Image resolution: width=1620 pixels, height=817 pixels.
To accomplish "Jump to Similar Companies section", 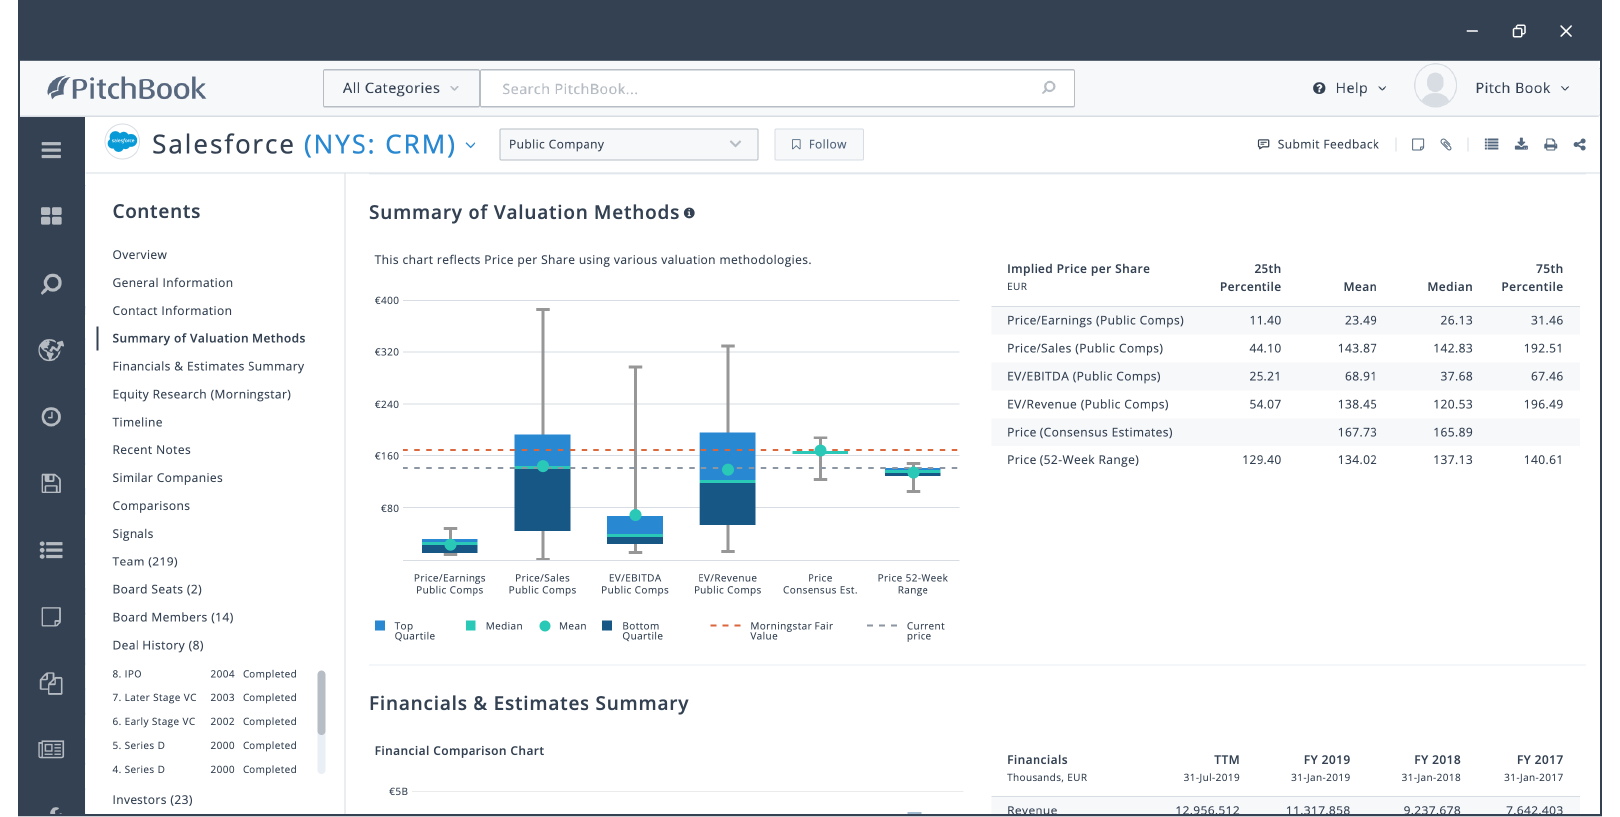I will (167, 478).
